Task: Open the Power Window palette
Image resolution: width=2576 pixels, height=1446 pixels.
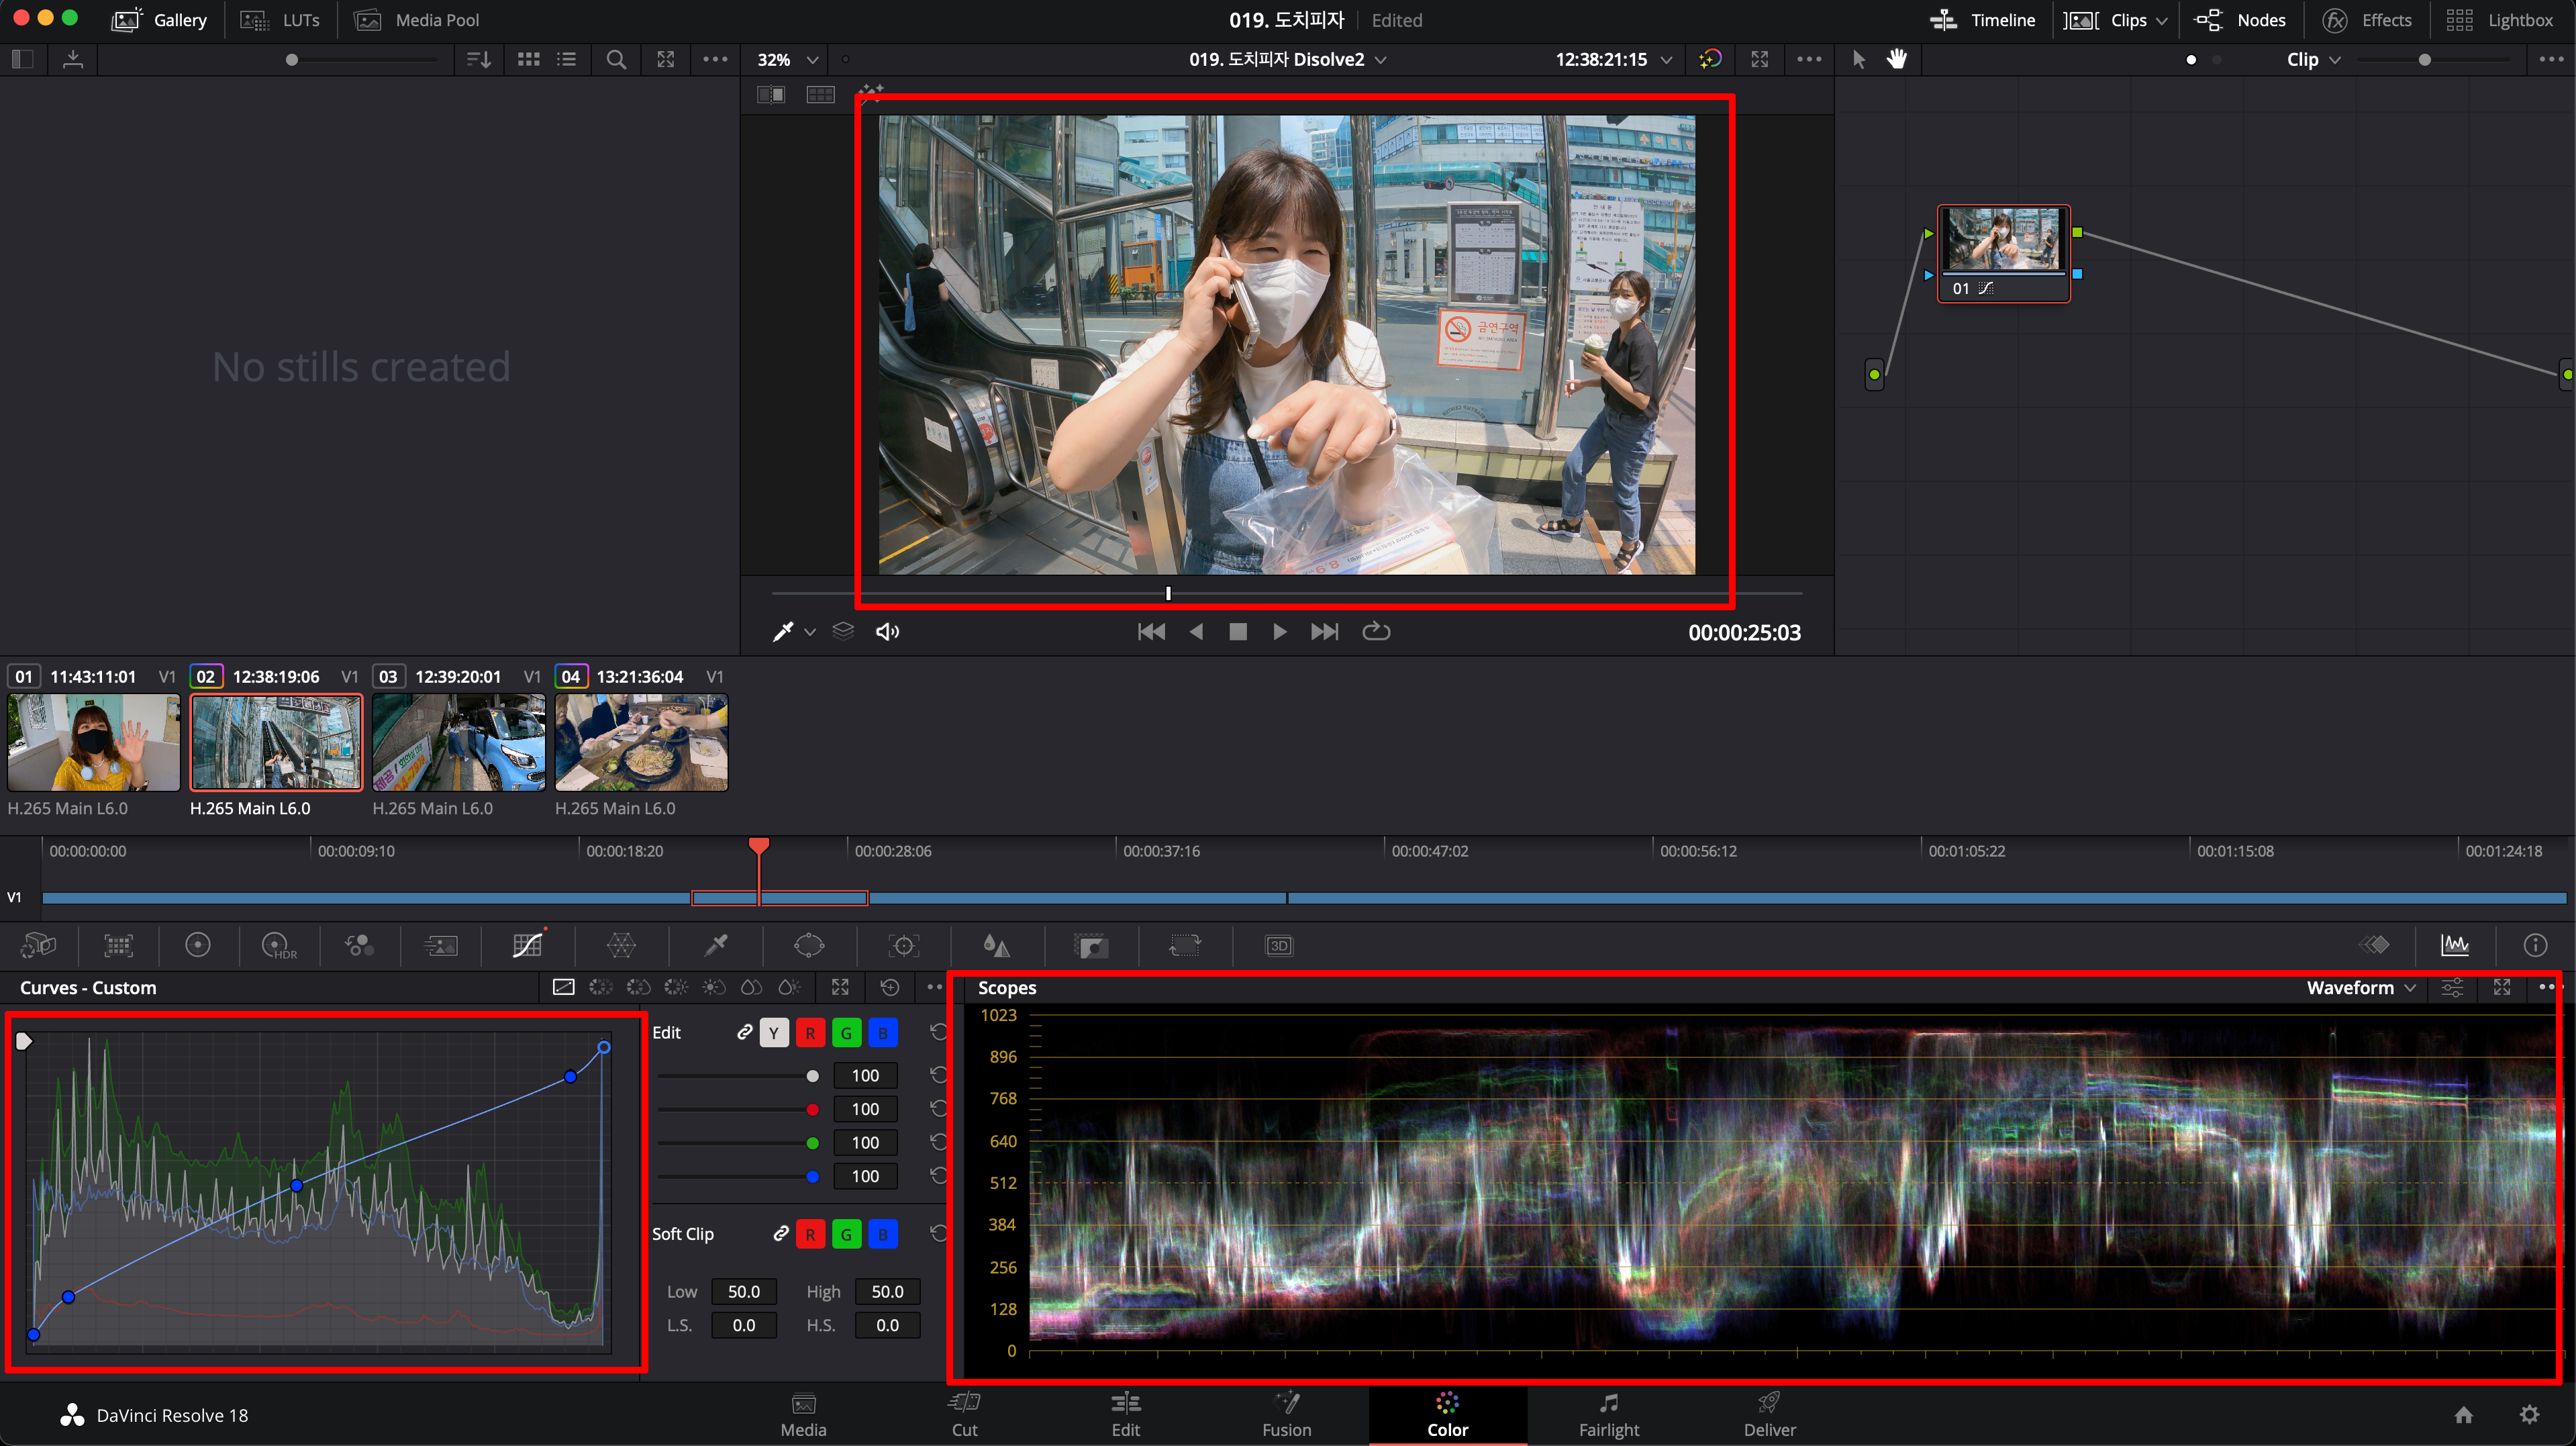Action: coord(808,945)
